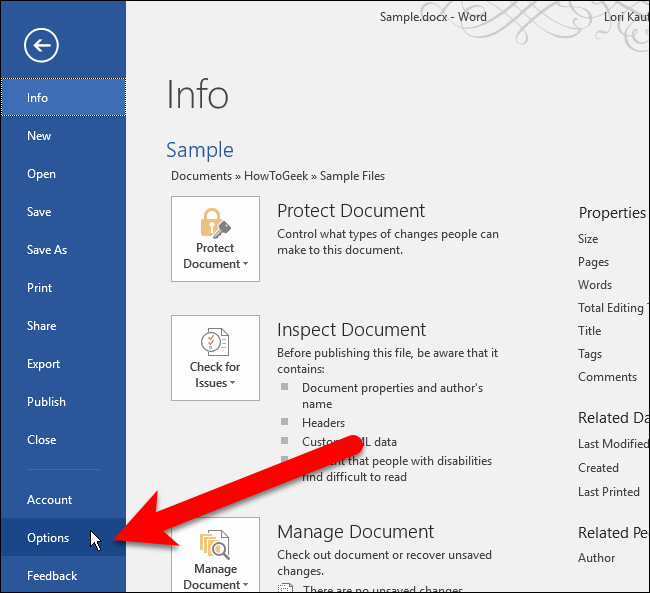Click the Documents breadcrumb path segment
Screen dimensions: 650x593
click(201, 176)
